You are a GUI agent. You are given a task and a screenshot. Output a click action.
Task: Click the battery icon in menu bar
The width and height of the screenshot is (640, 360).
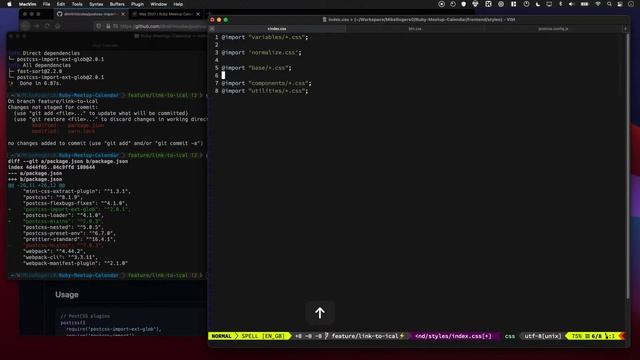point(584,4)
